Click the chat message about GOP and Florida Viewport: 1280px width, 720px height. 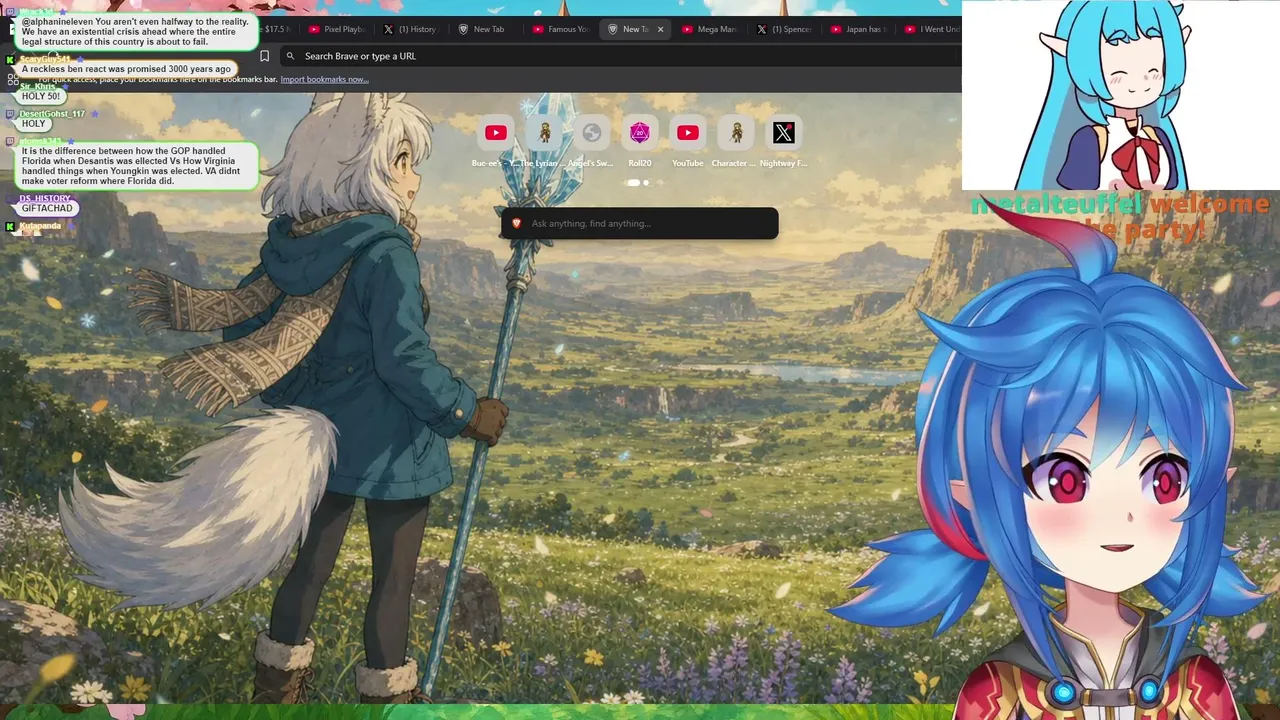coord(137,166)
